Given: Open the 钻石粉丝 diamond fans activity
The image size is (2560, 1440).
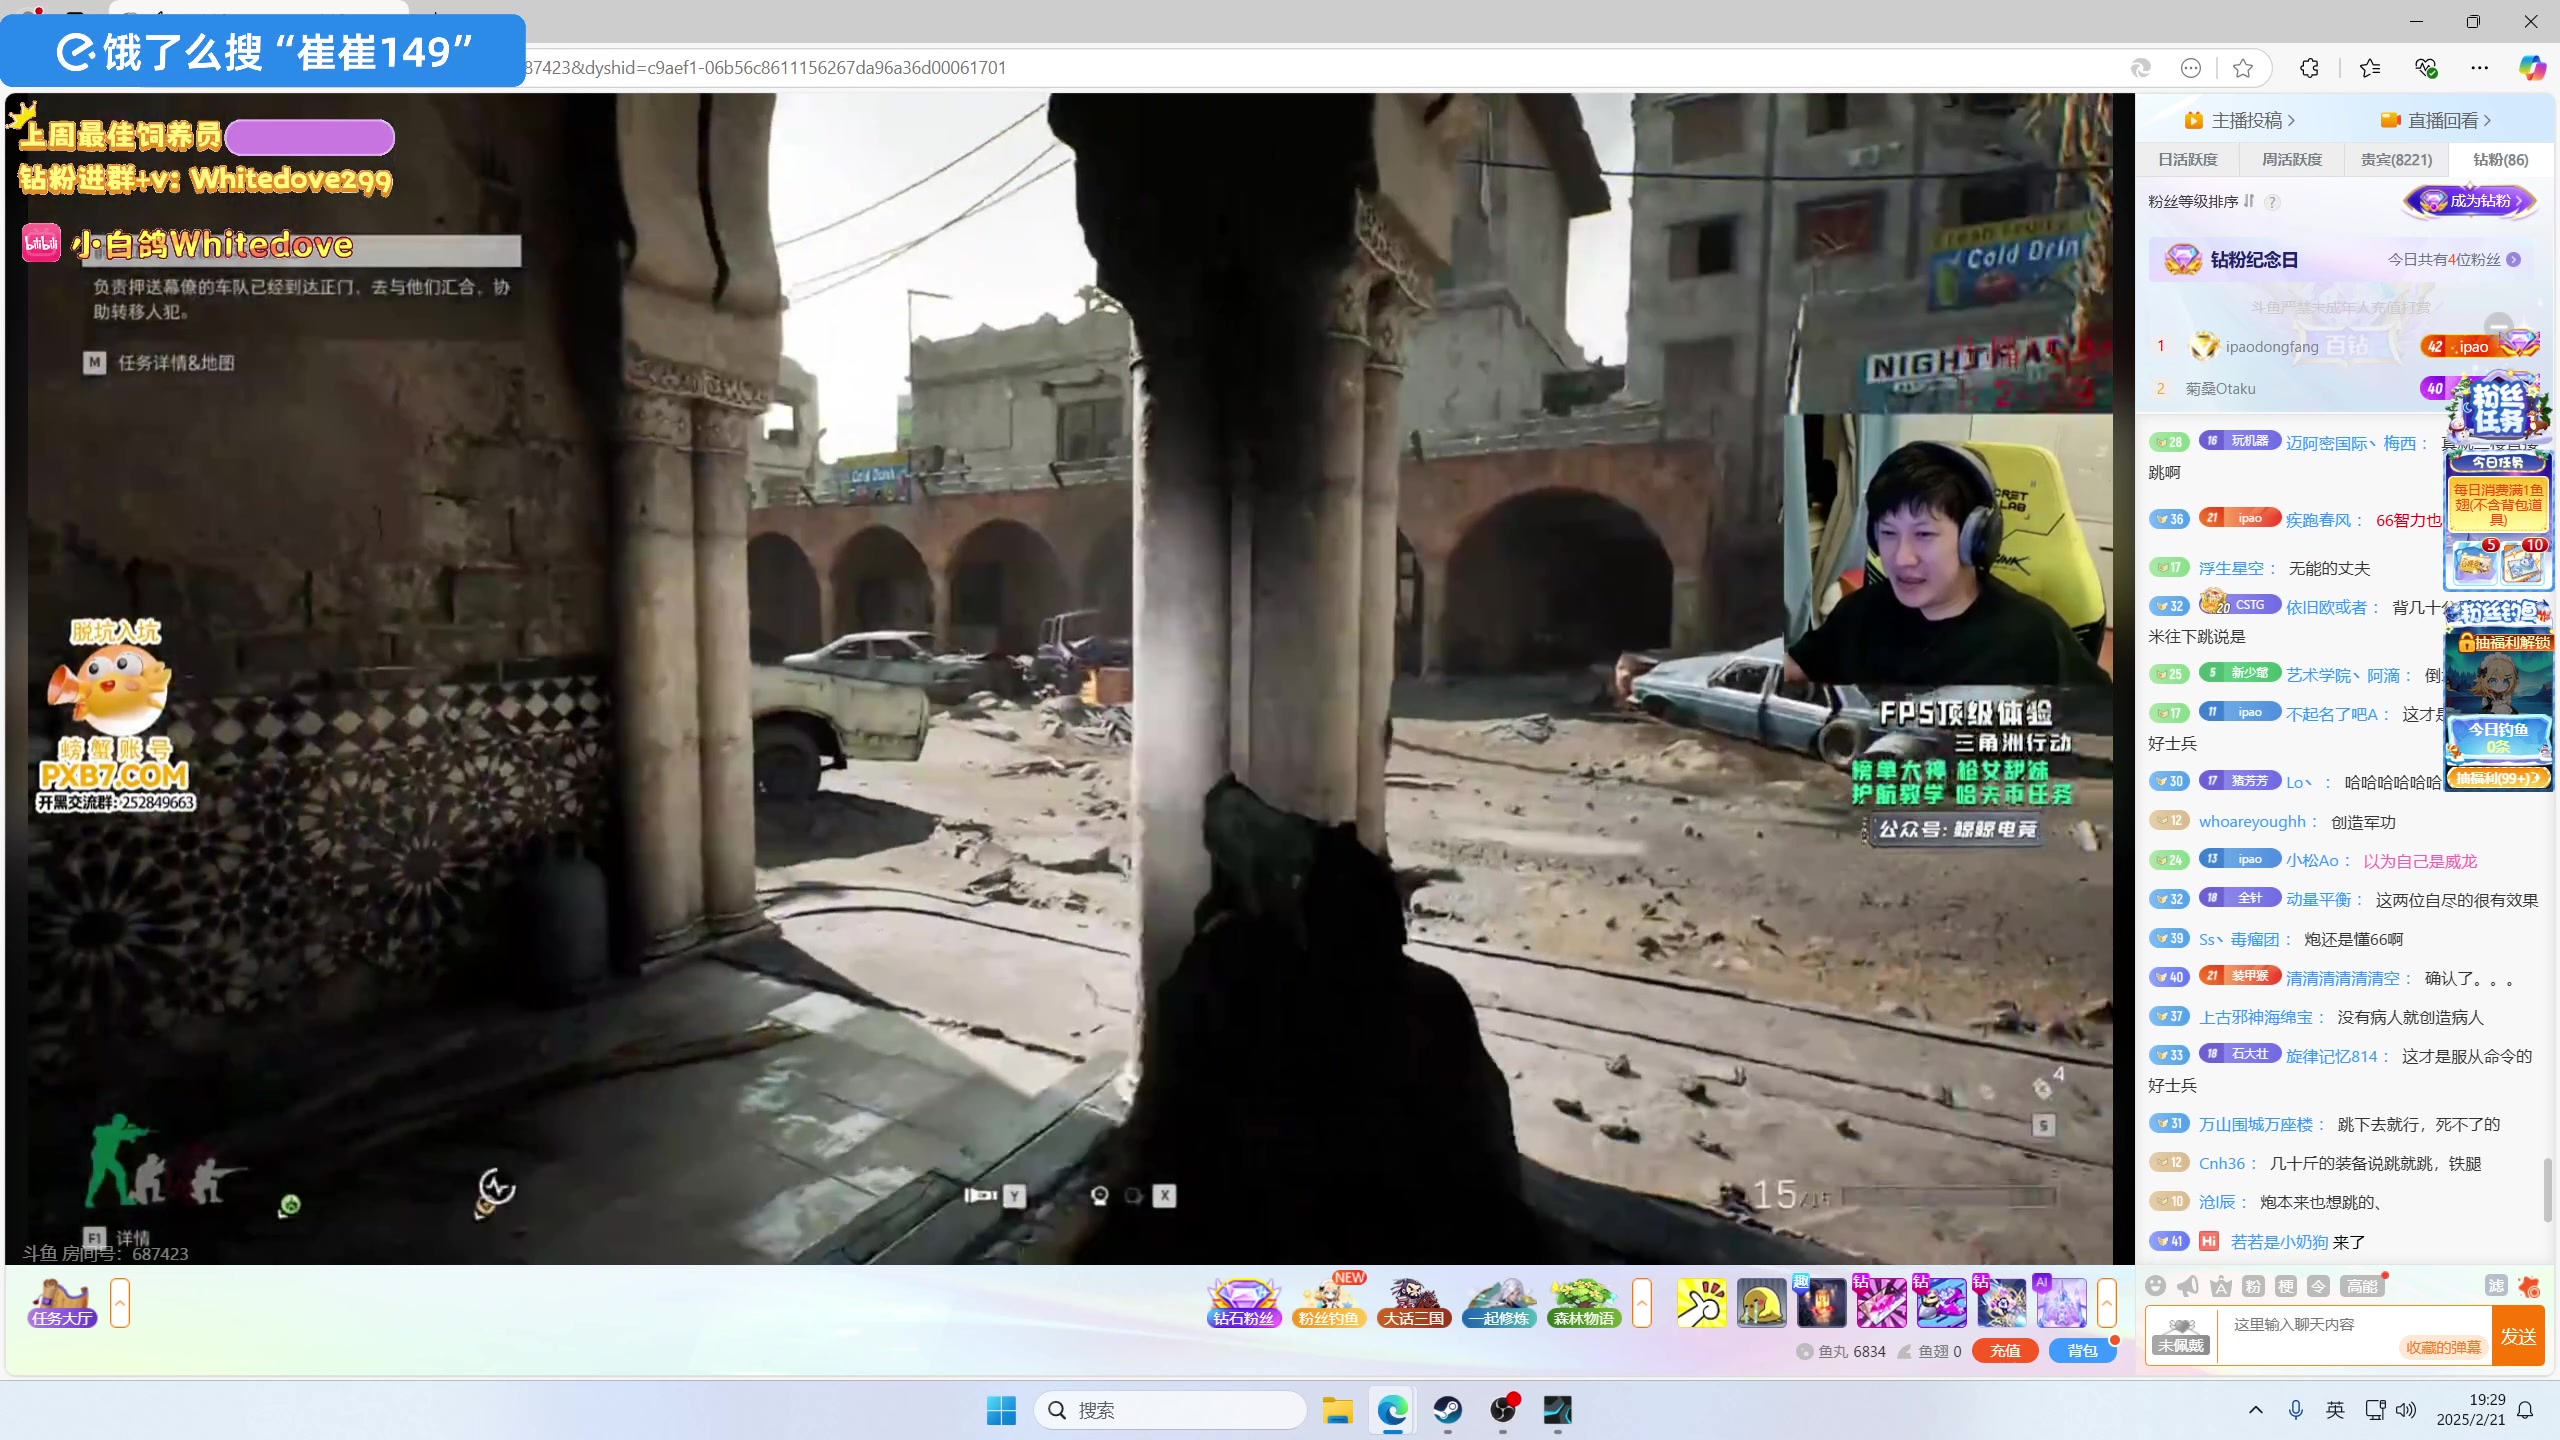Looking at the screenshot, I should pyautogui.click(x=1244, y=1302).
